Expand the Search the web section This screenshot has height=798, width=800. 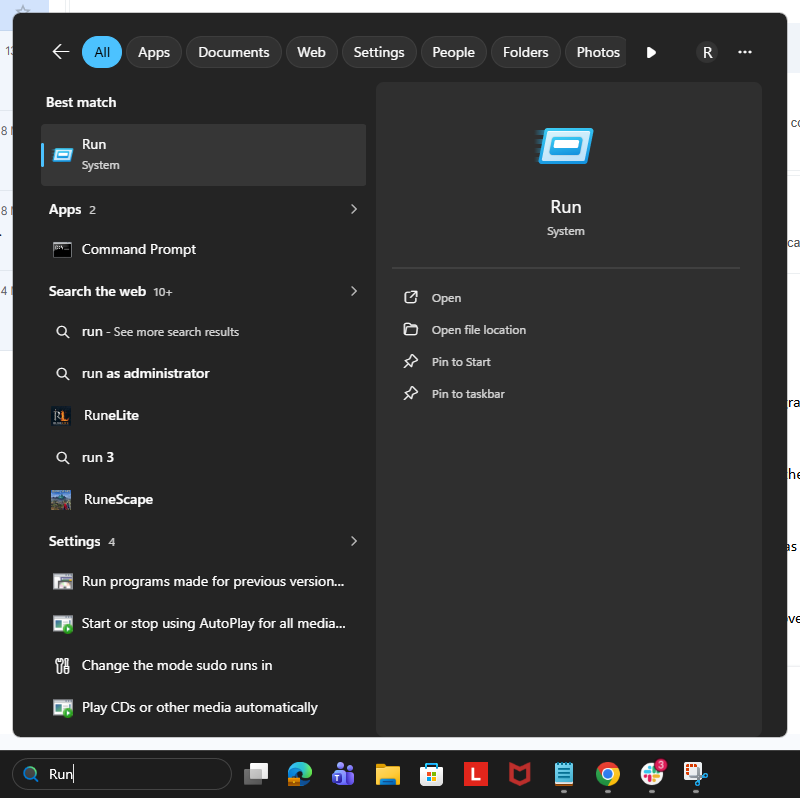pyautogui.click(x=354, y=291)
